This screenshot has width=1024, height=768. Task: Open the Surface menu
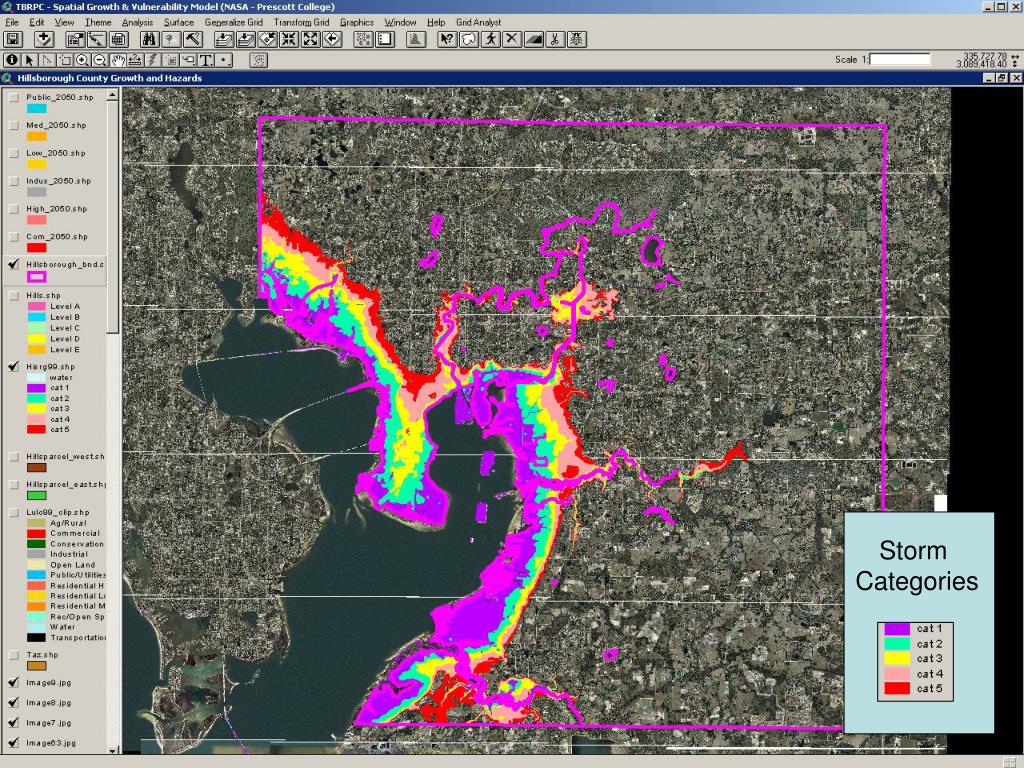(x=179, y=22)
